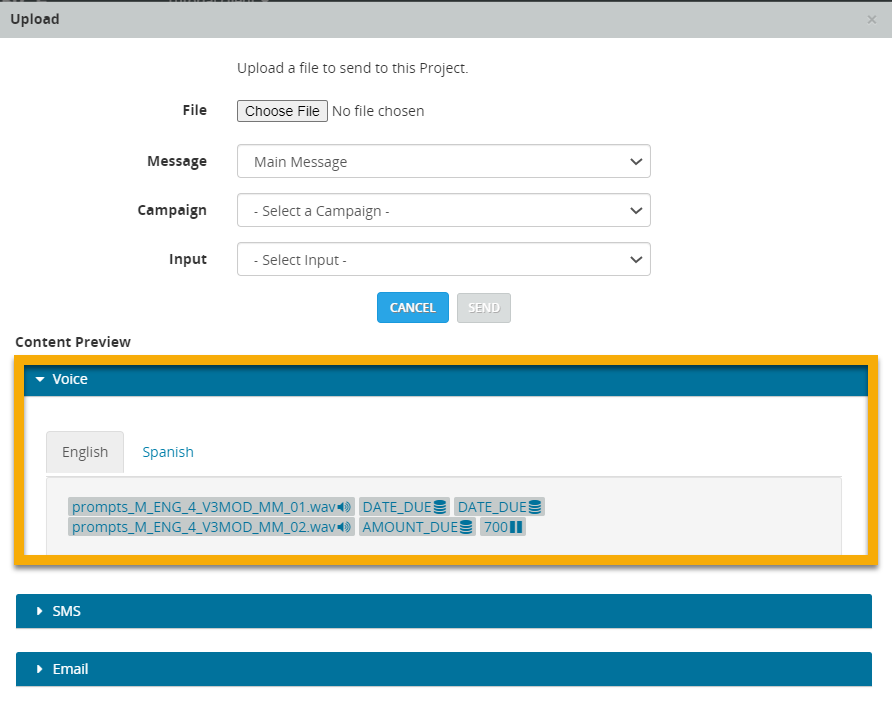Click the database icon on the second DATE_DUE token

(534, 507)
